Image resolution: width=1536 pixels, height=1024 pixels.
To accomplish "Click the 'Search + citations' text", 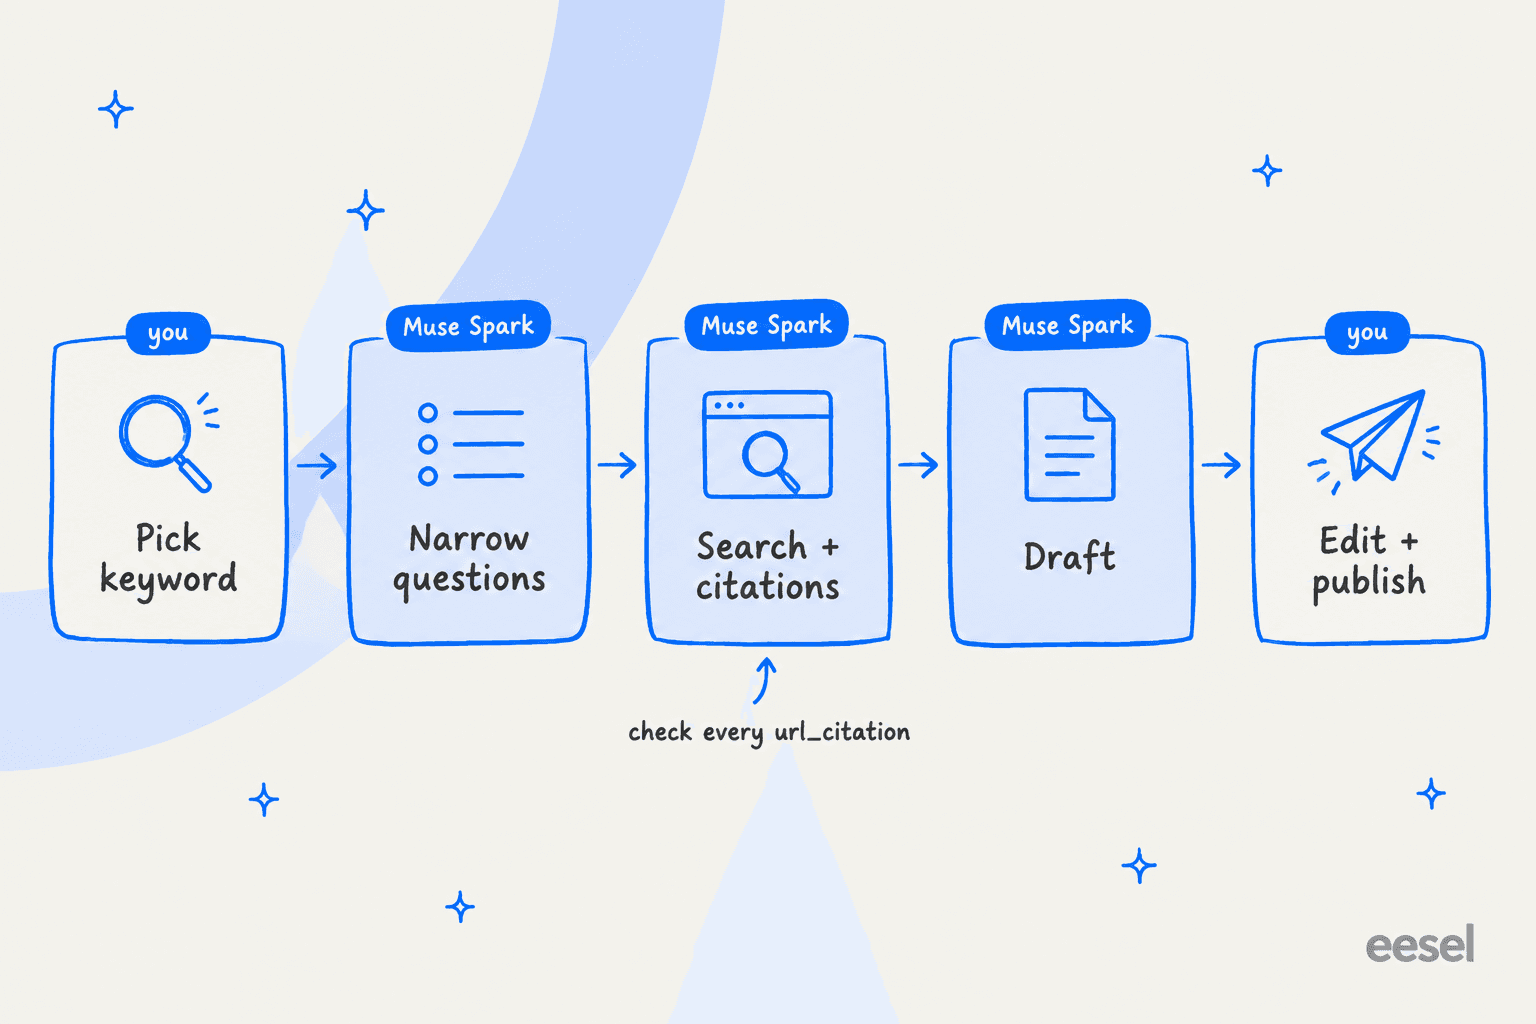I will click(x=768, y=566).
